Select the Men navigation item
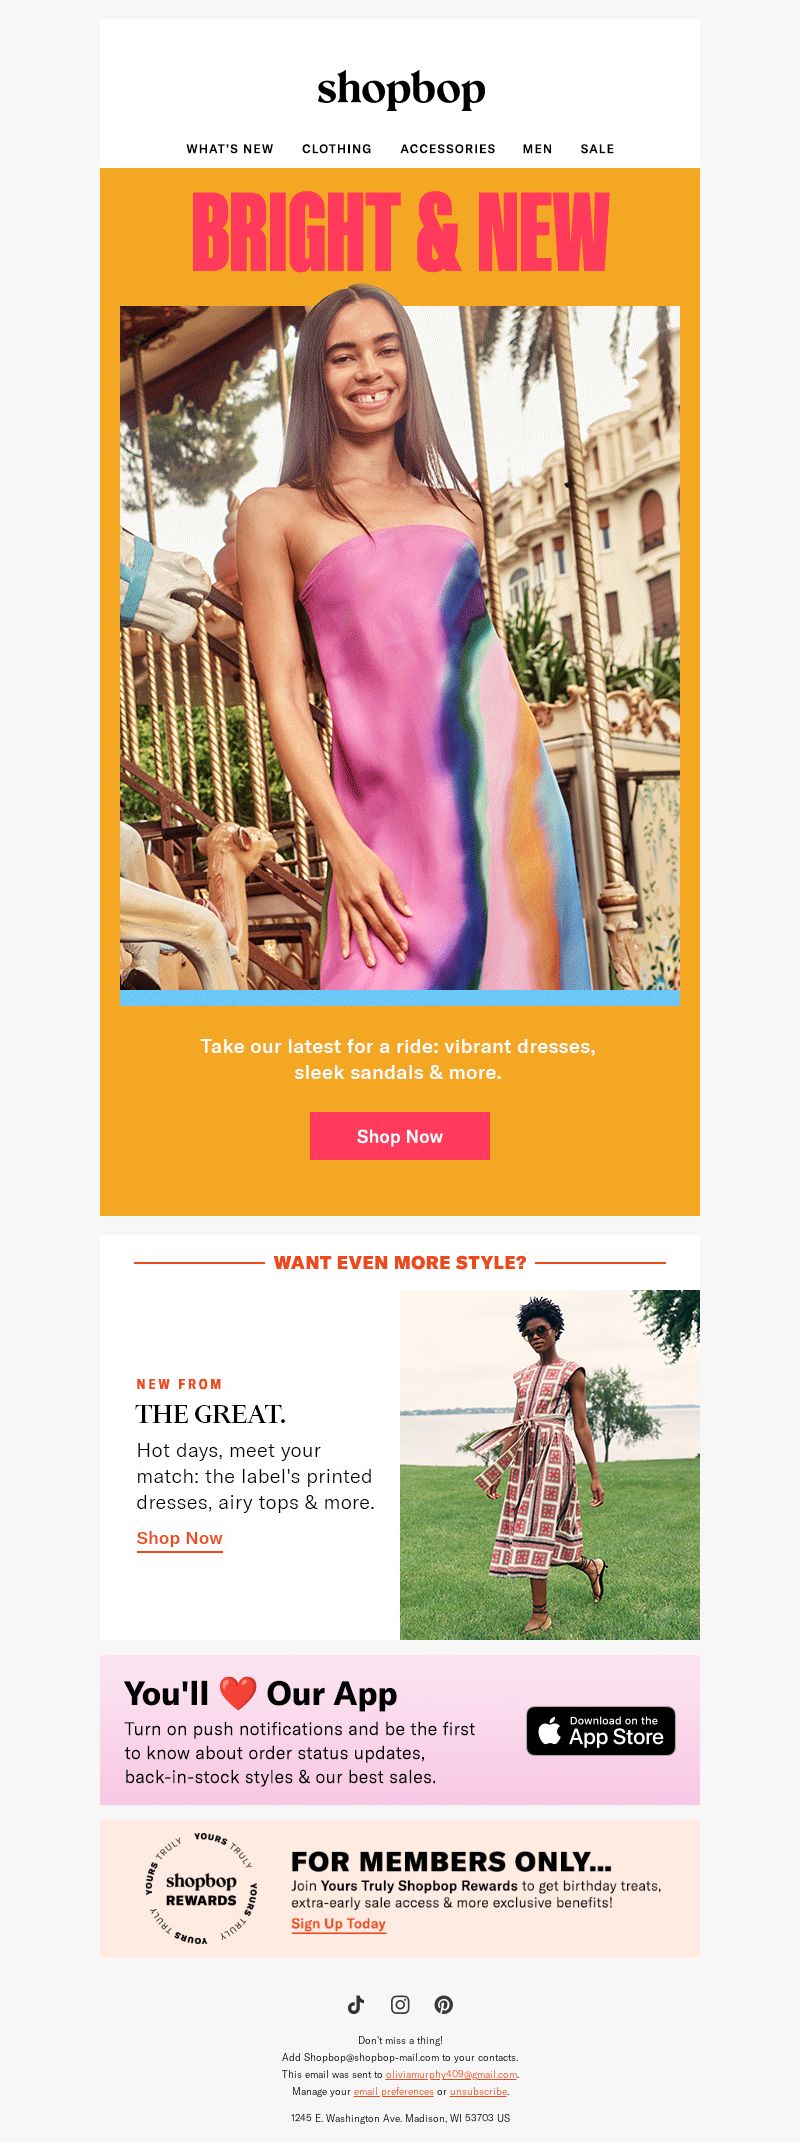 [537, 149]
